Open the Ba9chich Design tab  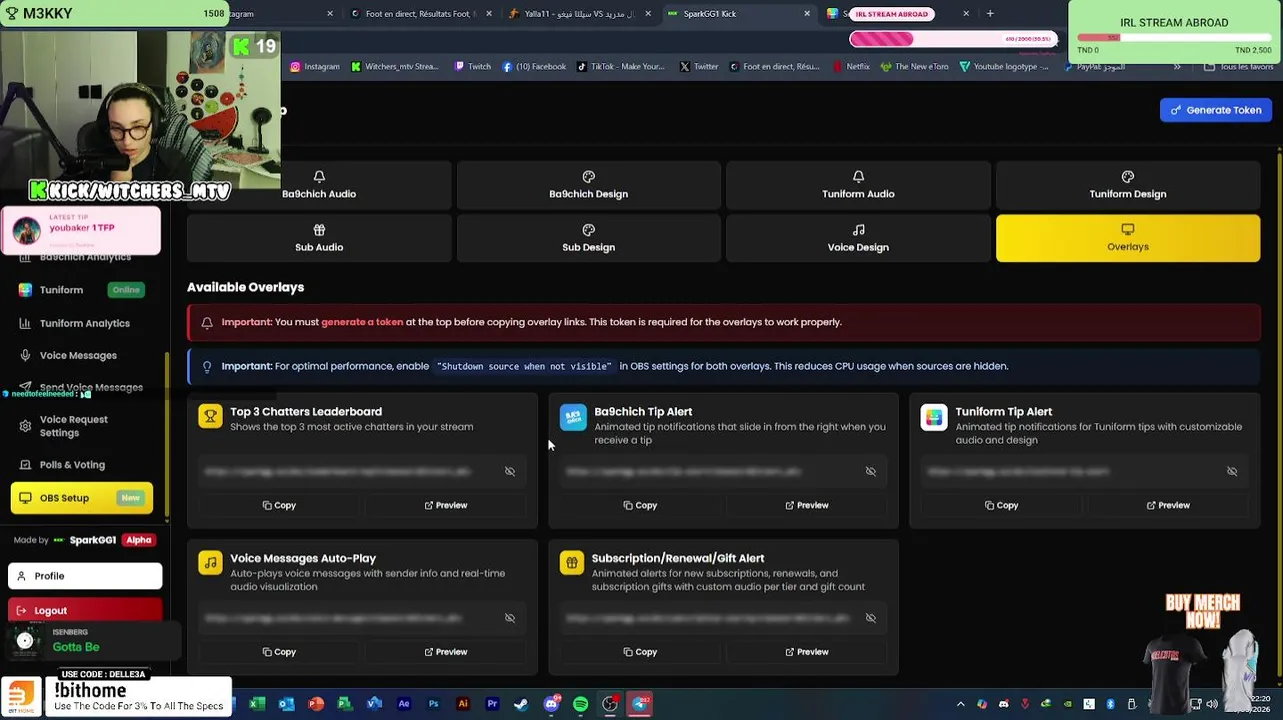(x=588, y=185)
